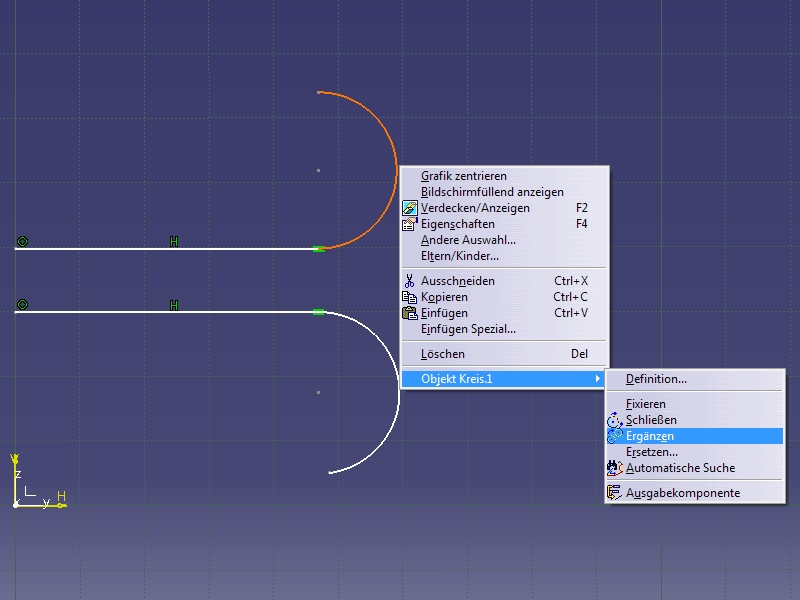This screenshot has height=600, width=800.
Task: Click the H constraint symbol on lower line
Action: (x=174, y=306)
